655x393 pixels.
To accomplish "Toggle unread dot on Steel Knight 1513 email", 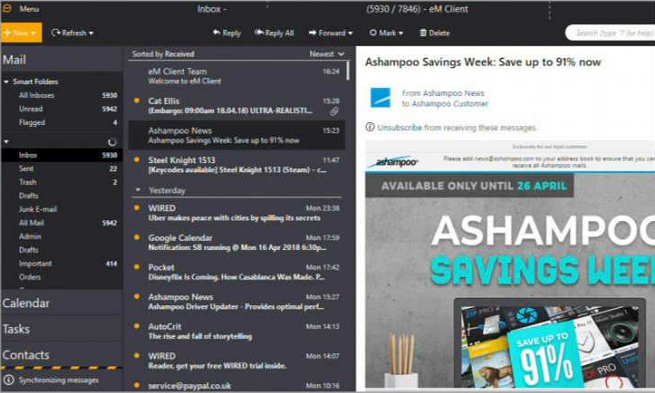I will pyautogui.click(x=136, y=159).
